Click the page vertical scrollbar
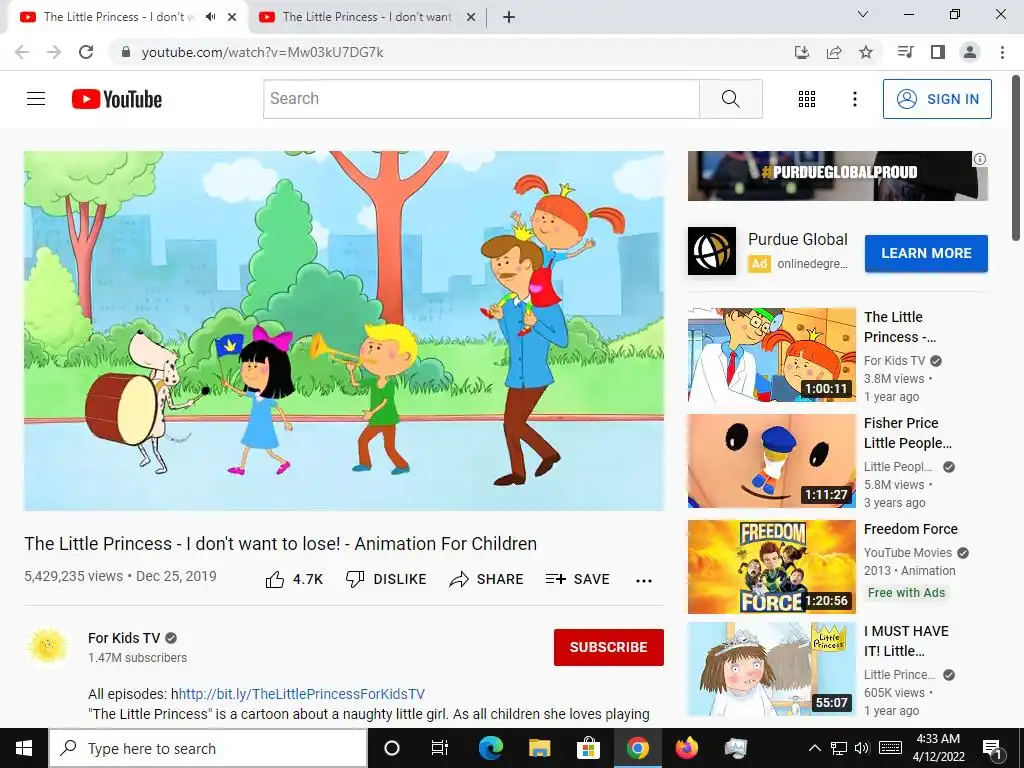Viewport: 1024px width, 768px height. [1017, 159]
